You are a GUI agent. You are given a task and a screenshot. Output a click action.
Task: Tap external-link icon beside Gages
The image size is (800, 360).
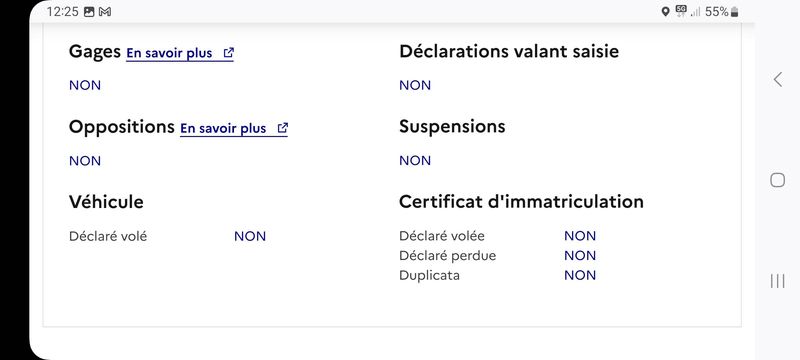(x=229, y=53)
